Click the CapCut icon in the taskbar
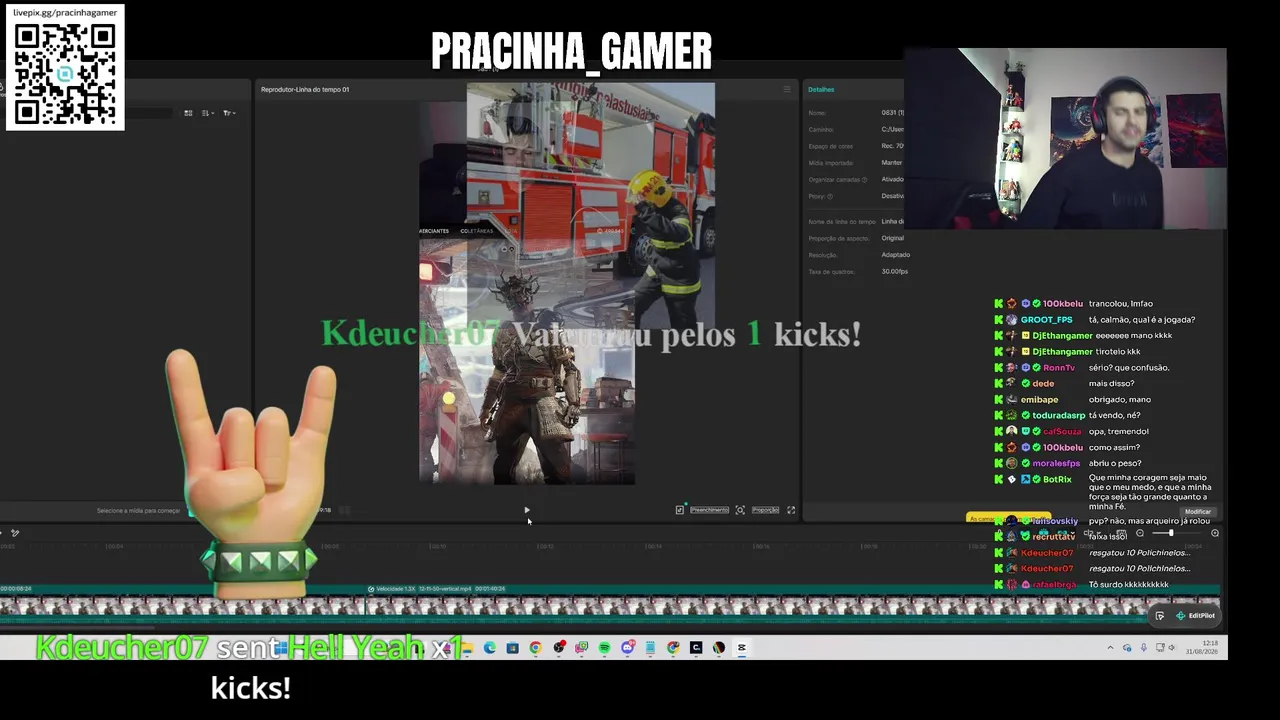This screenshot has height=720, width=1280. 742,648
